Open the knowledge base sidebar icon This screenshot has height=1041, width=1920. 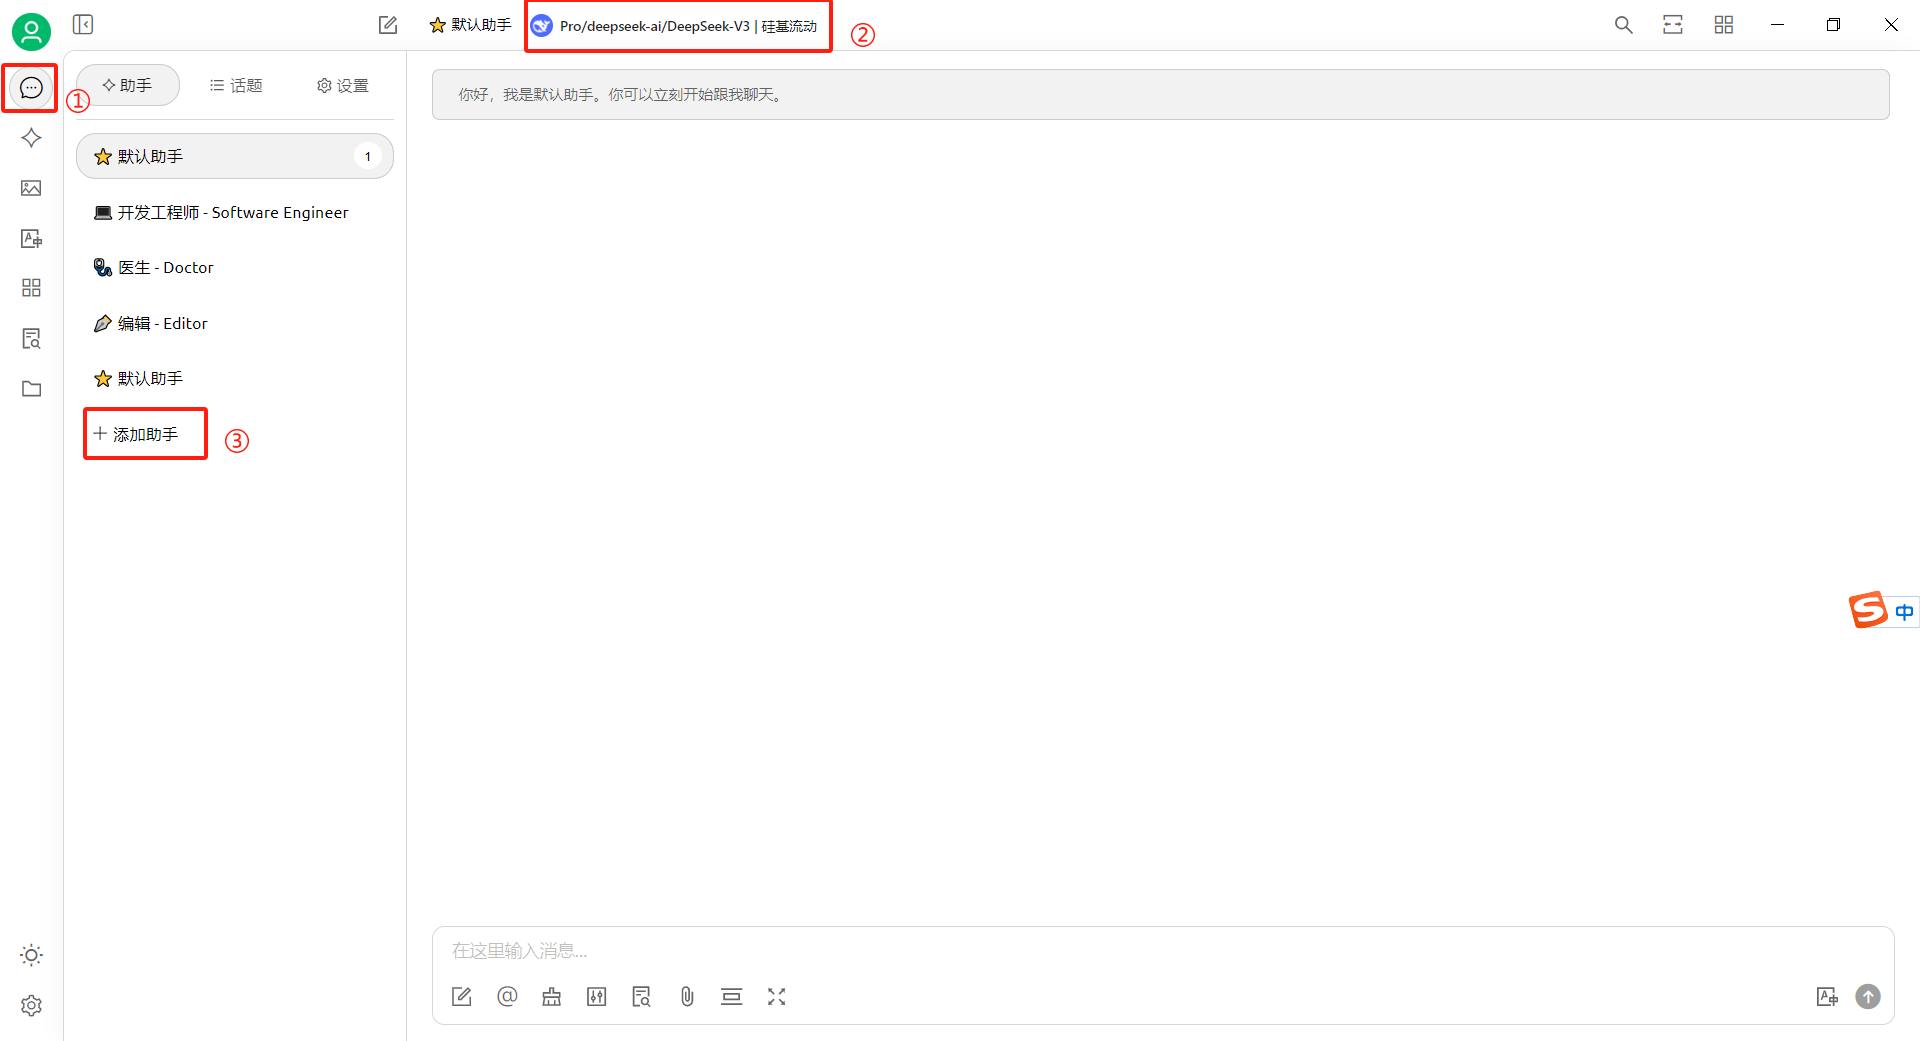(31, 339)
